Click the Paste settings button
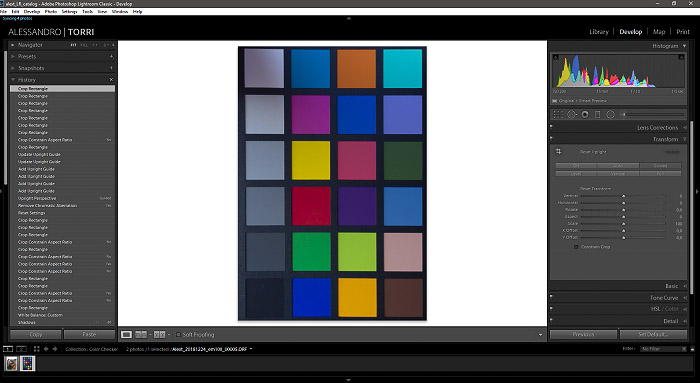 click(89, 334)
